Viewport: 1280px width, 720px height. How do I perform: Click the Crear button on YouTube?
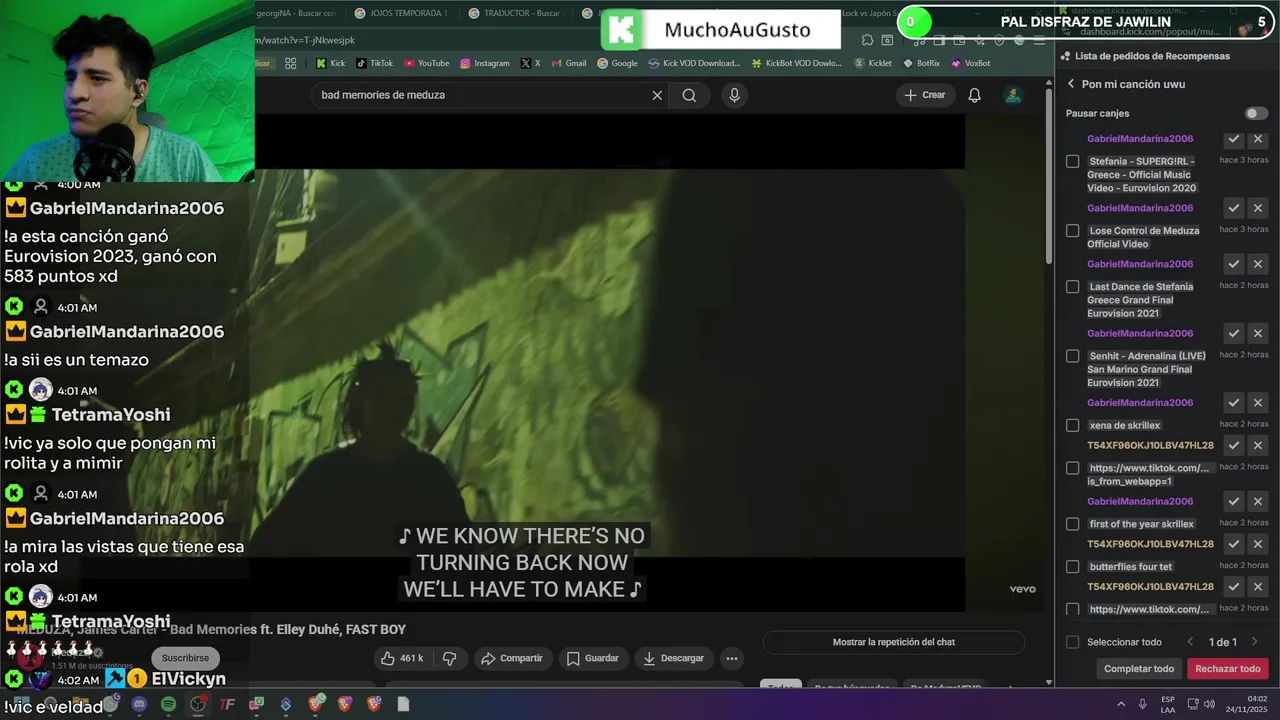point(924,95)
